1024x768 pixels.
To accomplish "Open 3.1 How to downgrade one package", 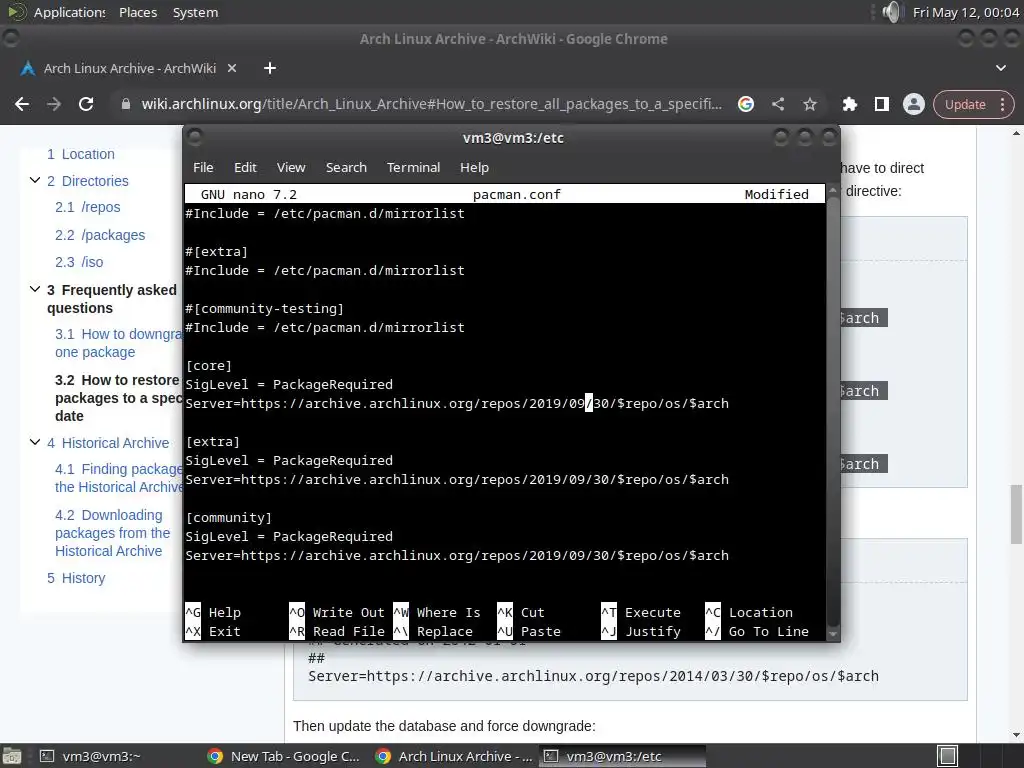I will 118,343.
